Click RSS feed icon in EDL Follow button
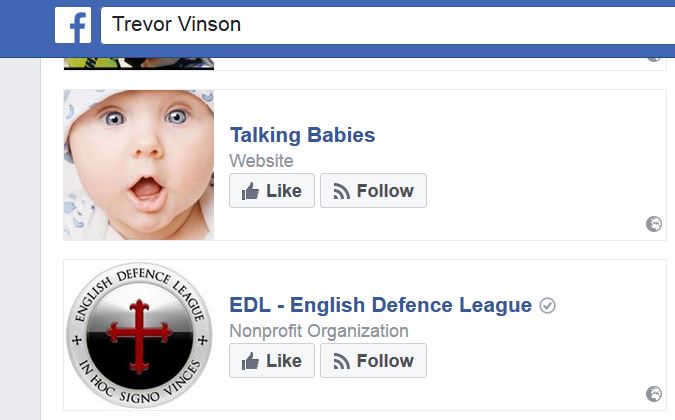 coord(341,361)
